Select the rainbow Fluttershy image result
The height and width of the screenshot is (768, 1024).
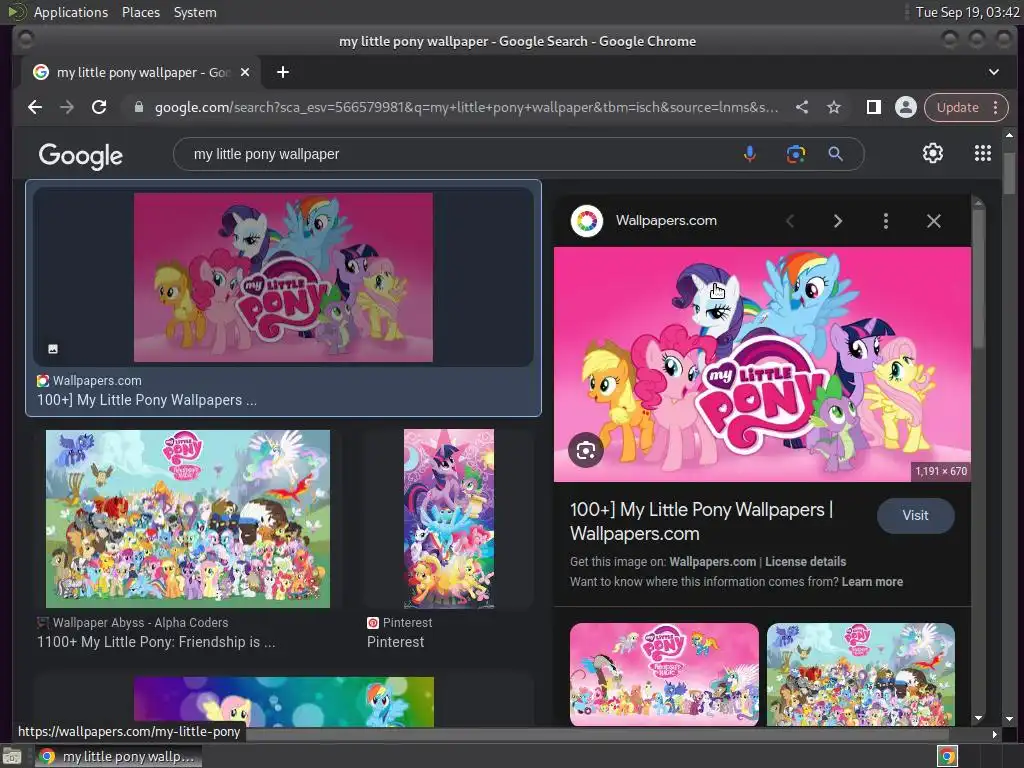point(283,701)
